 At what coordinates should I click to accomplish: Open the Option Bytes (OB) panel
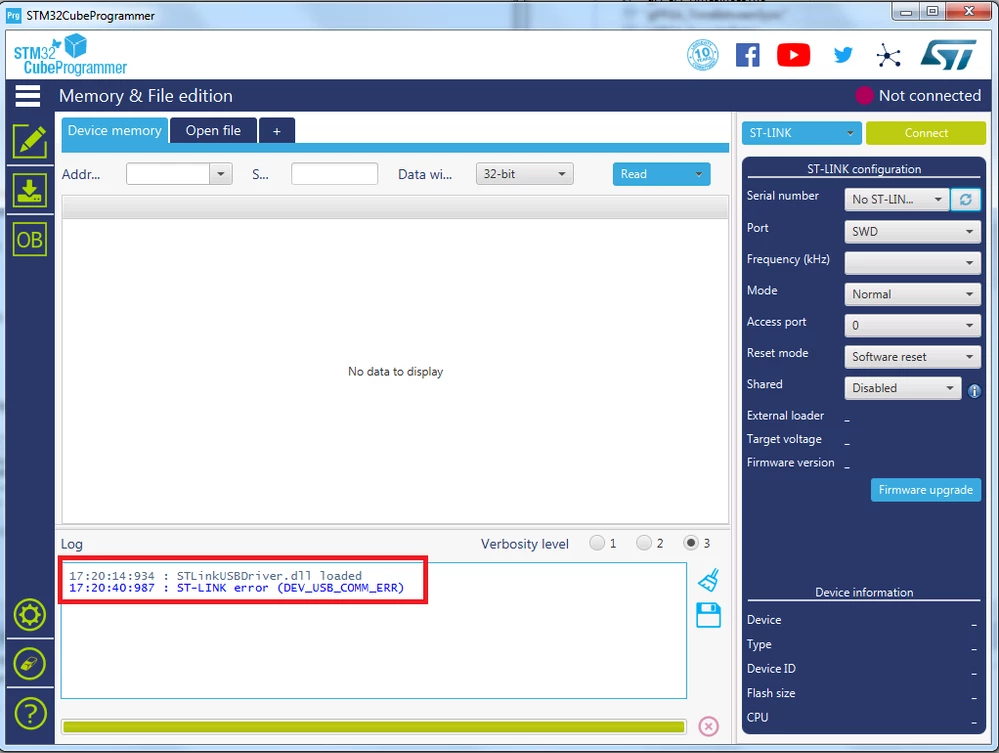click(x=29, y=240)
